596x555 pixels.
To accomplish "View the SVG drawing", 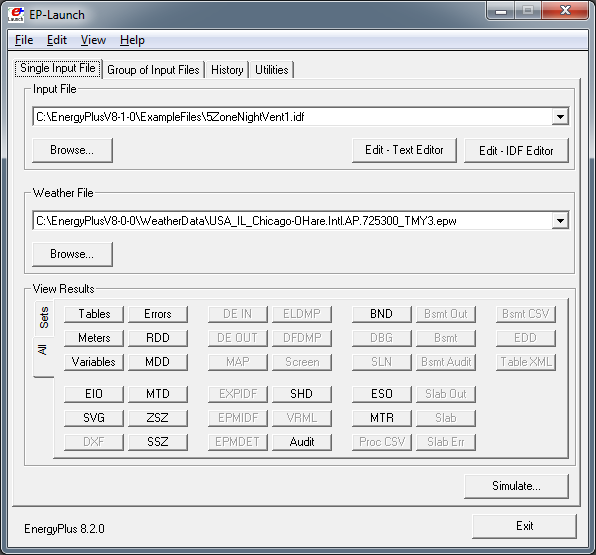I will (94, 418).
